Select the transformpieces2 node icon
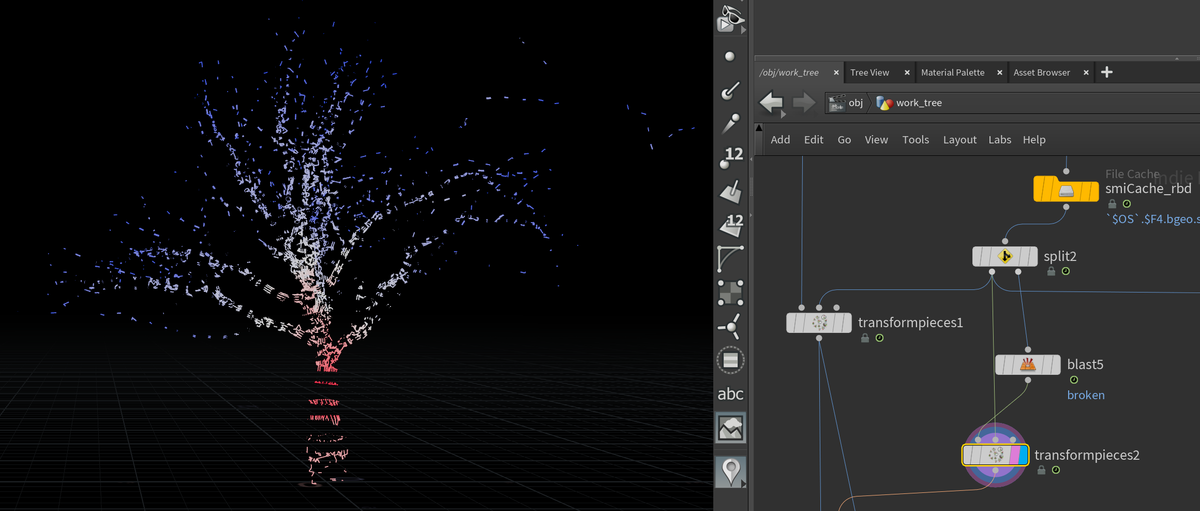This screenshot has width=1200, height=511. [995, 455]
